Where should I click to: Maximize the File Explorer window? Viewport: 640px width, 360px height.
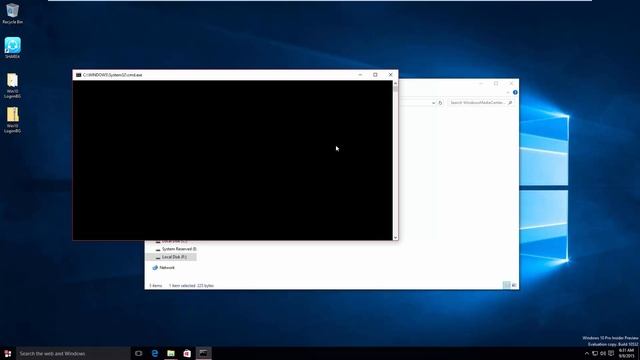pos(496,84)
